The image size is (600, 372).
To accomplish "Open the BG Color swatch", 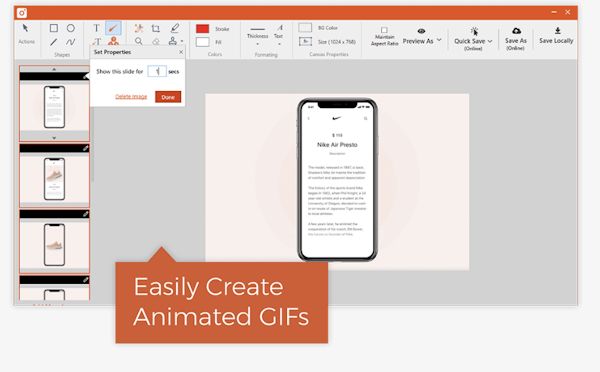I will 305,28.
